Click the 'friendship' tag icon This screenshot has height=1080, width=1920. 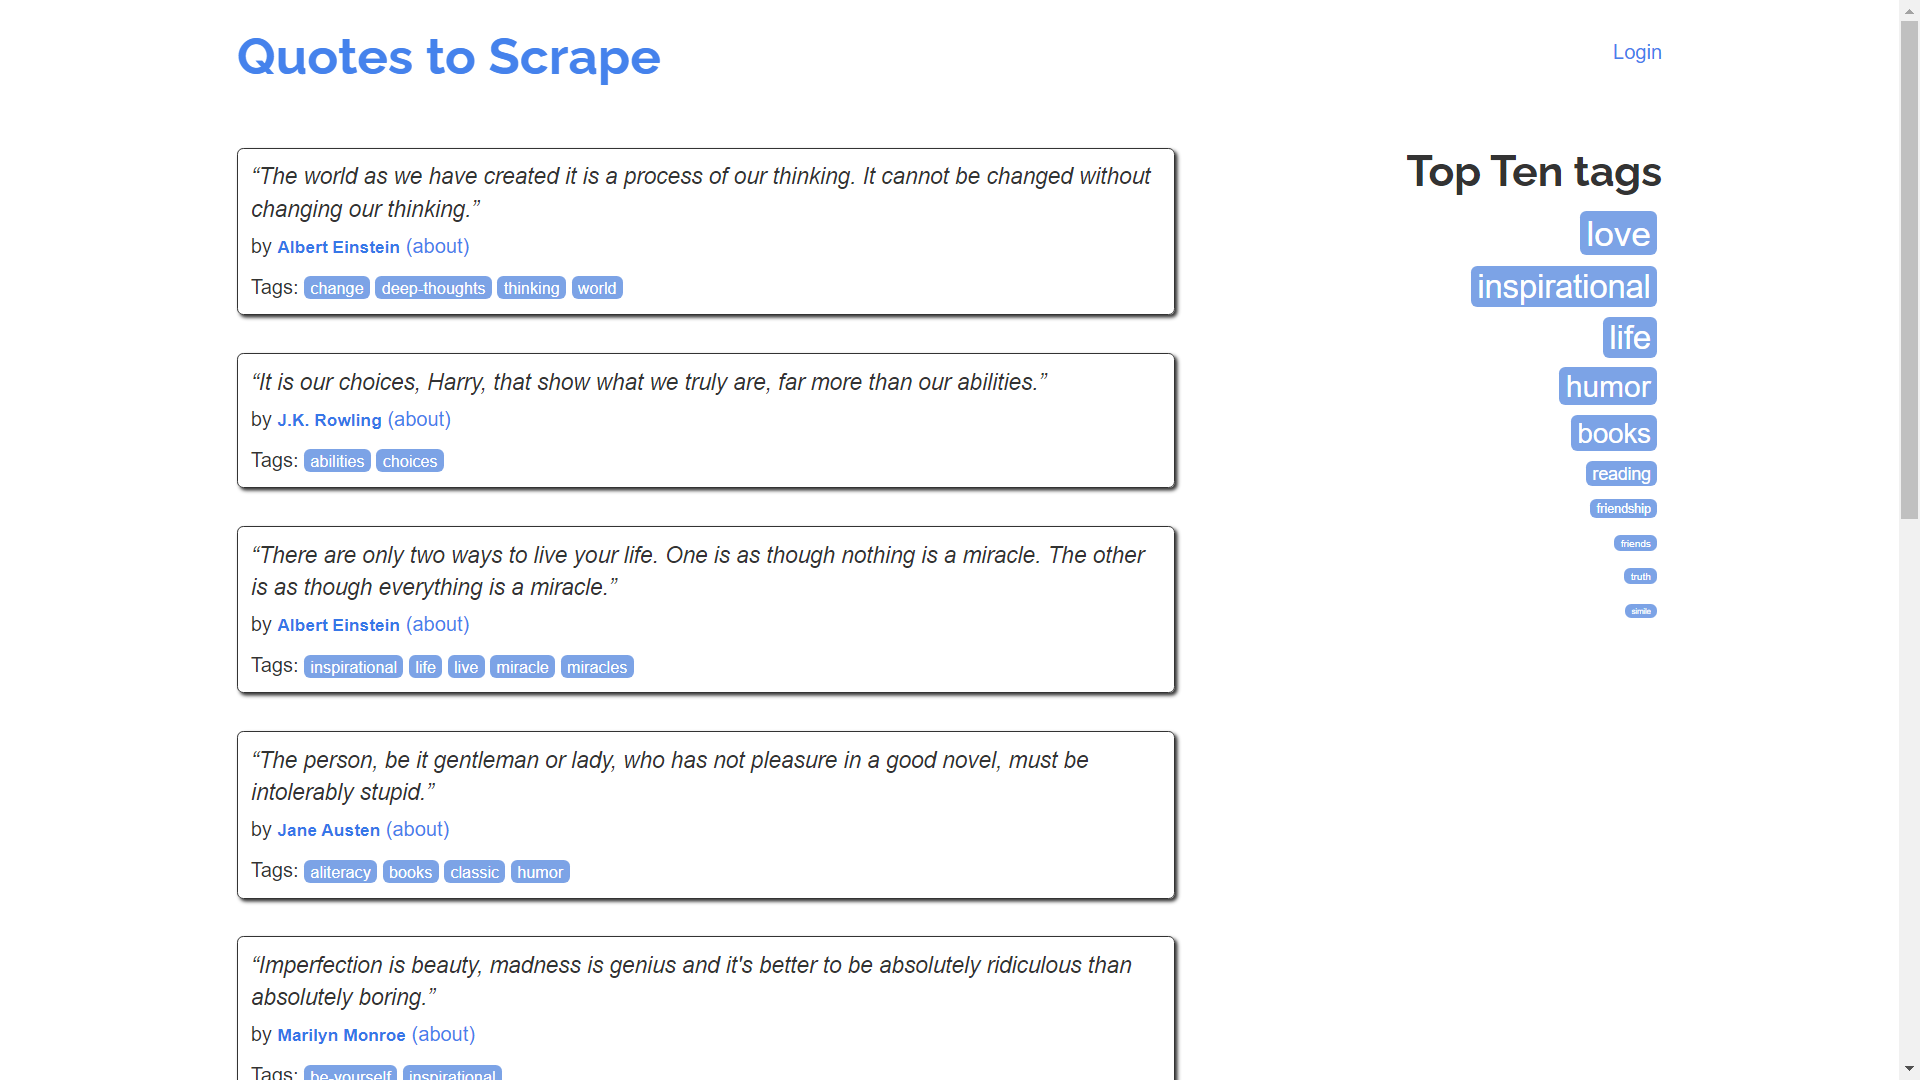point(1623,508)
